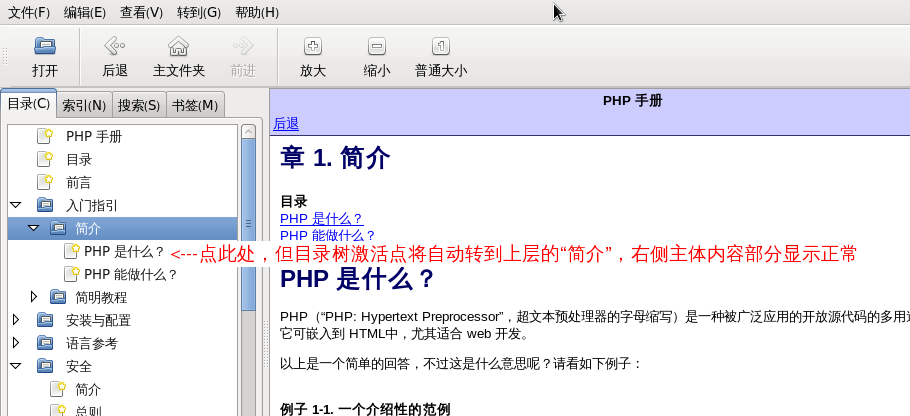The width and height of the screenshot is (910, 416).
Task: Click the 后退 (Back) toolbar icon
Action: tap(114, 46)
